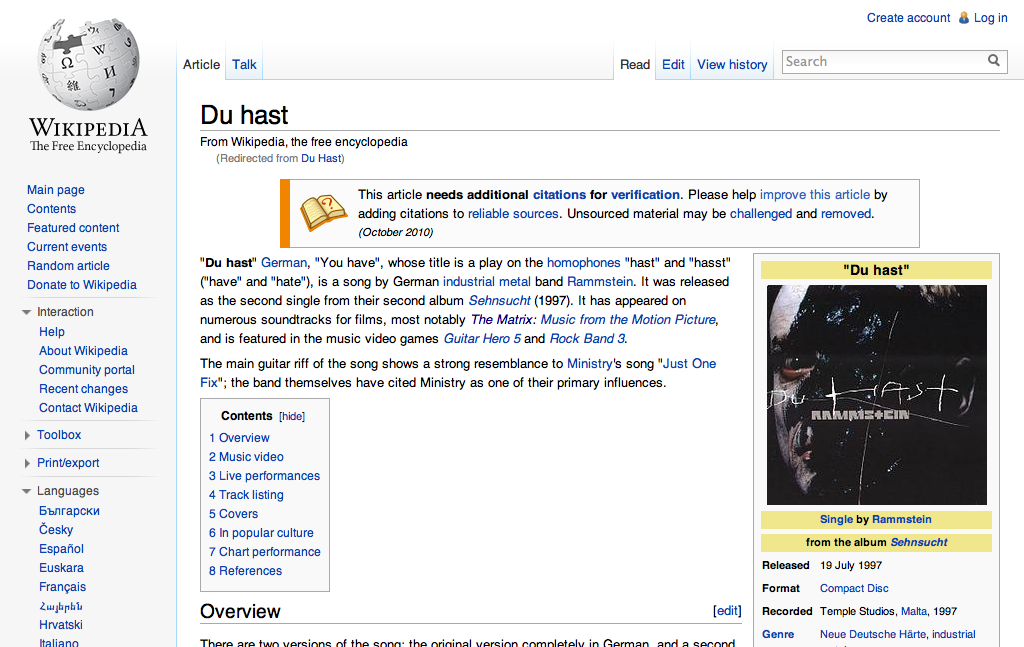The height and width of the screenshot is (647, 1024).
Task: Switch to the Article tab
Action: coord(201,65)
